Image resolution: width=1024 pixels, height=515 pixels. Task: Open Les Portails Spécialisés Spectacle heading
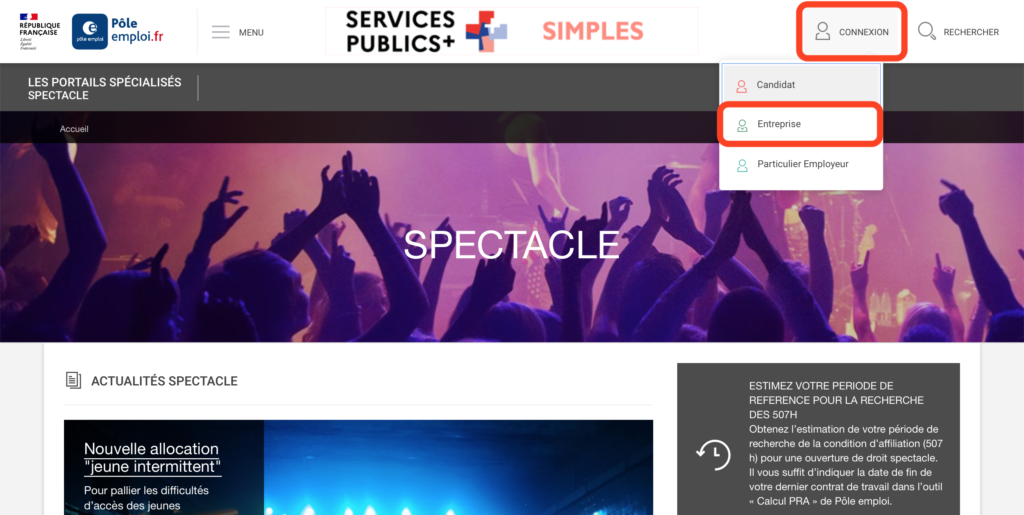pos(104,89)
